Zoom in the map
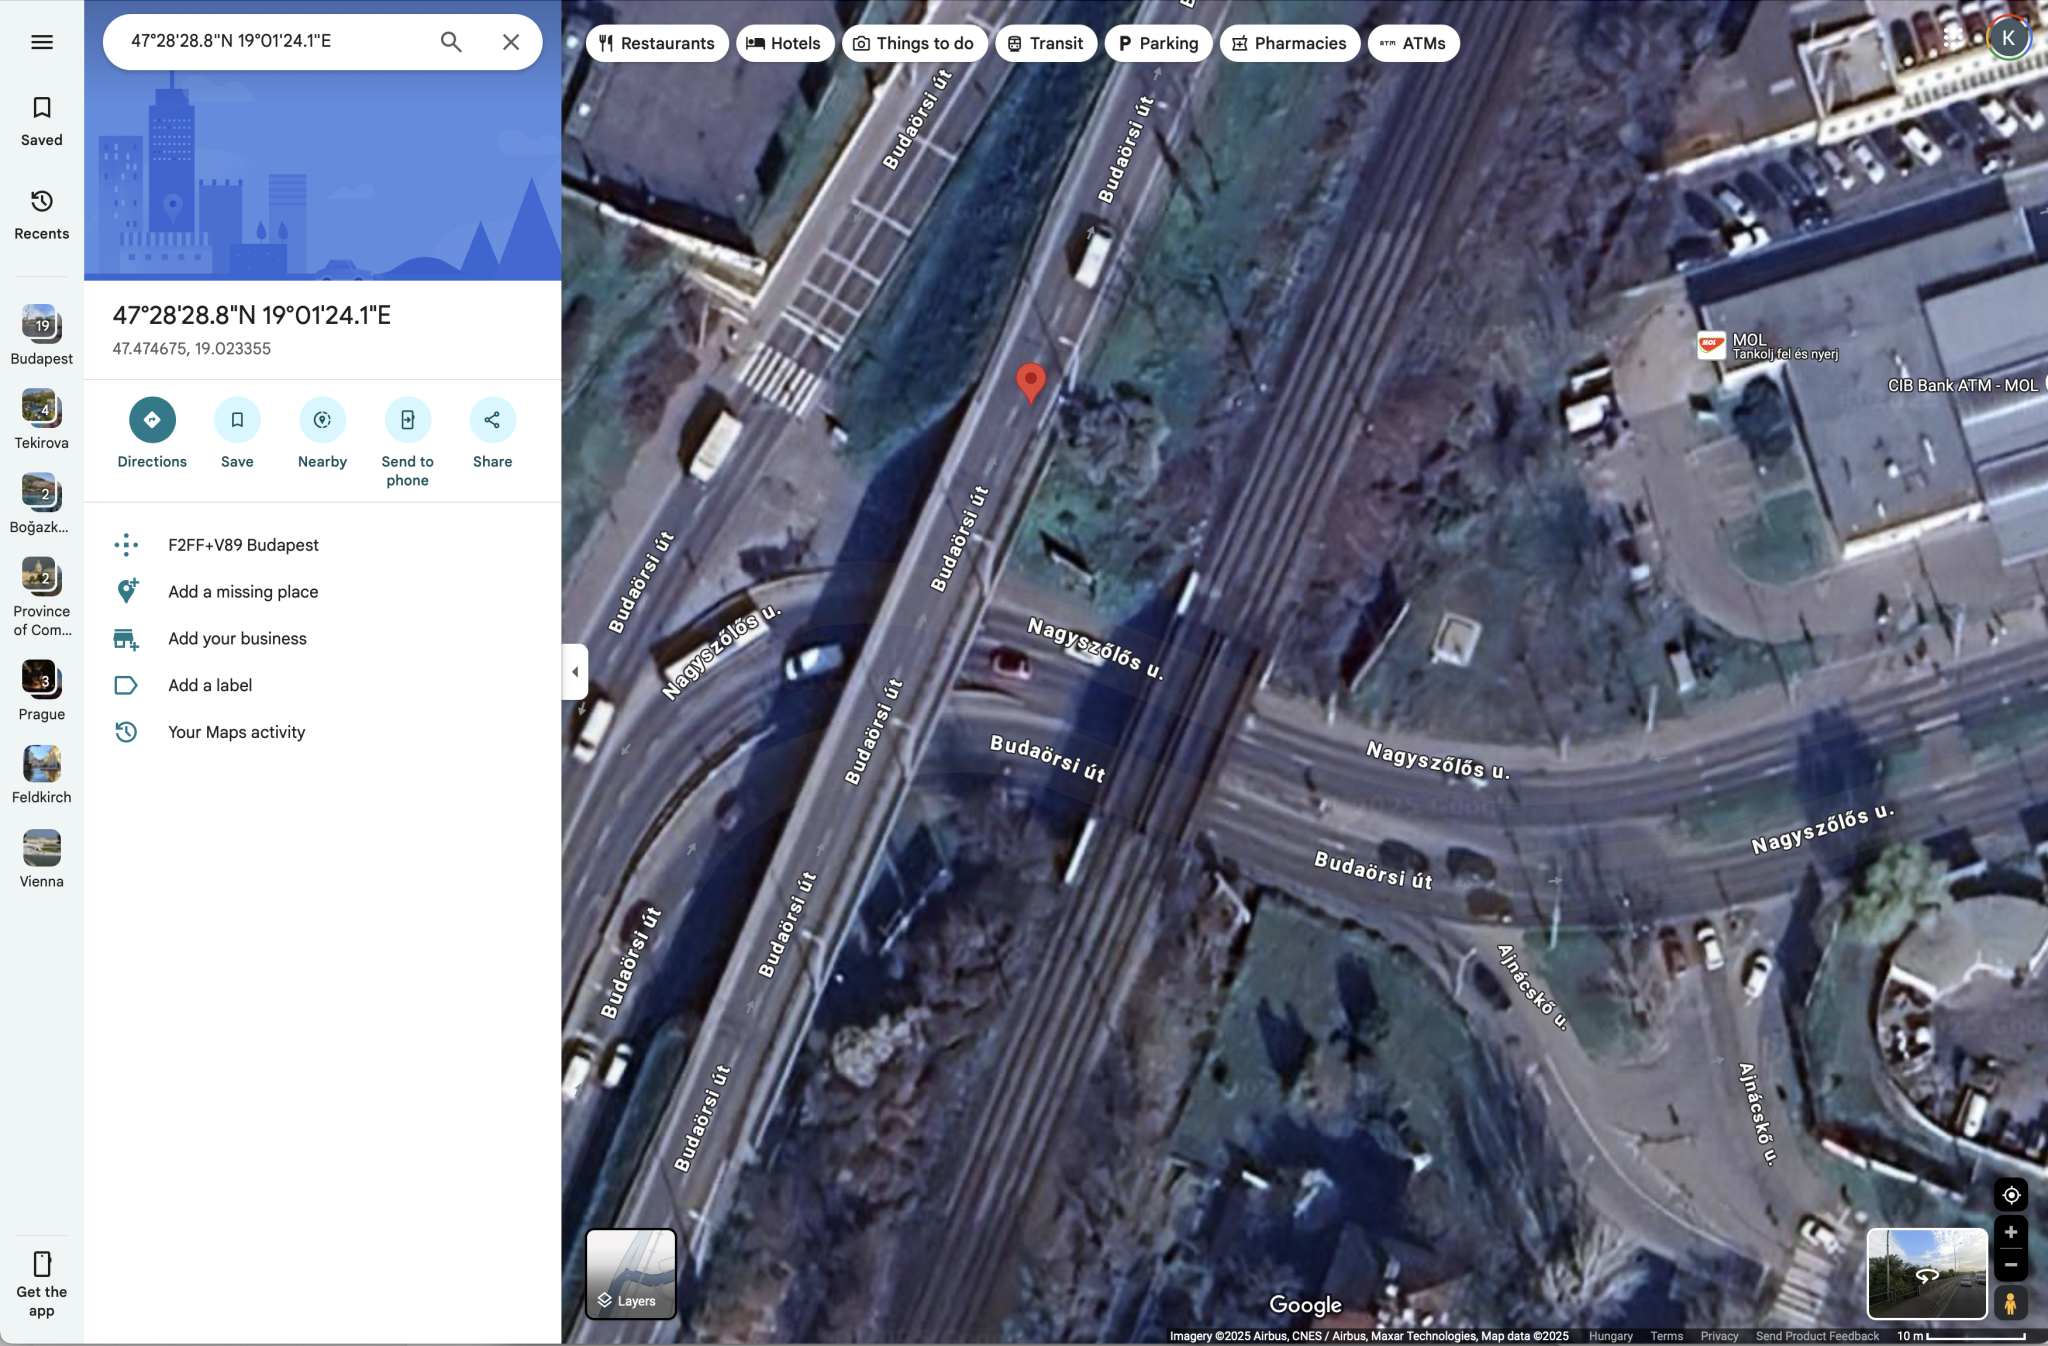The height and width of the screenshot is (1346, 2048). (x=2011, y=1232)
